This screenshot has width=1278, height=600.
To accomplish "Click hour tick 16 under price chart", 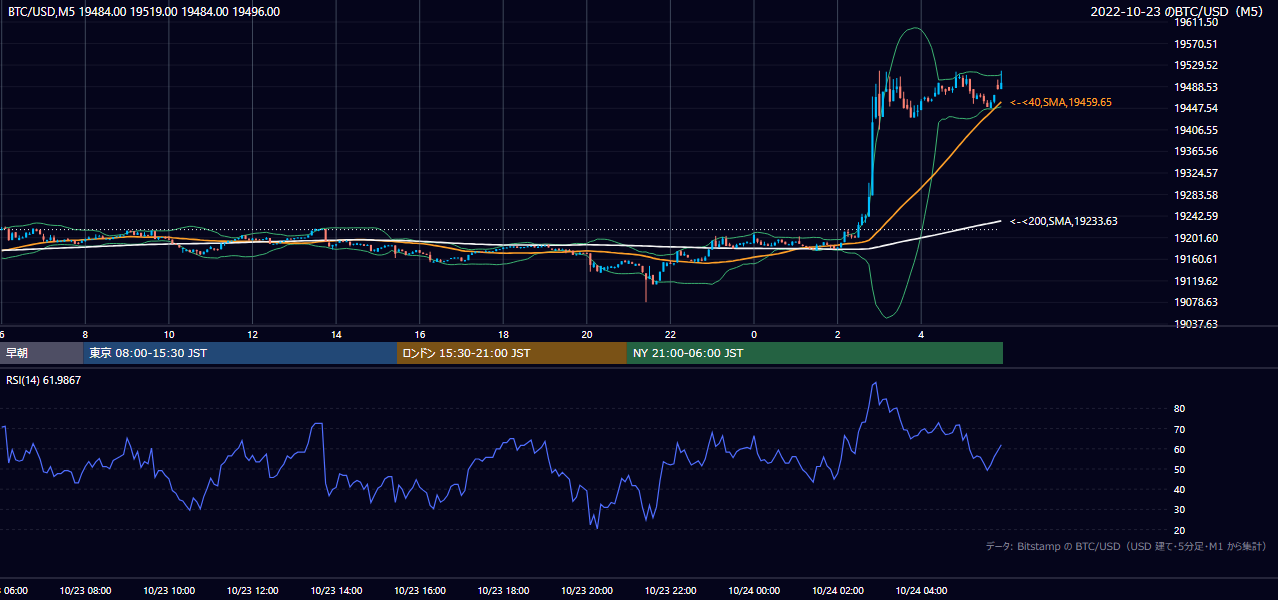I will [420, 334].
